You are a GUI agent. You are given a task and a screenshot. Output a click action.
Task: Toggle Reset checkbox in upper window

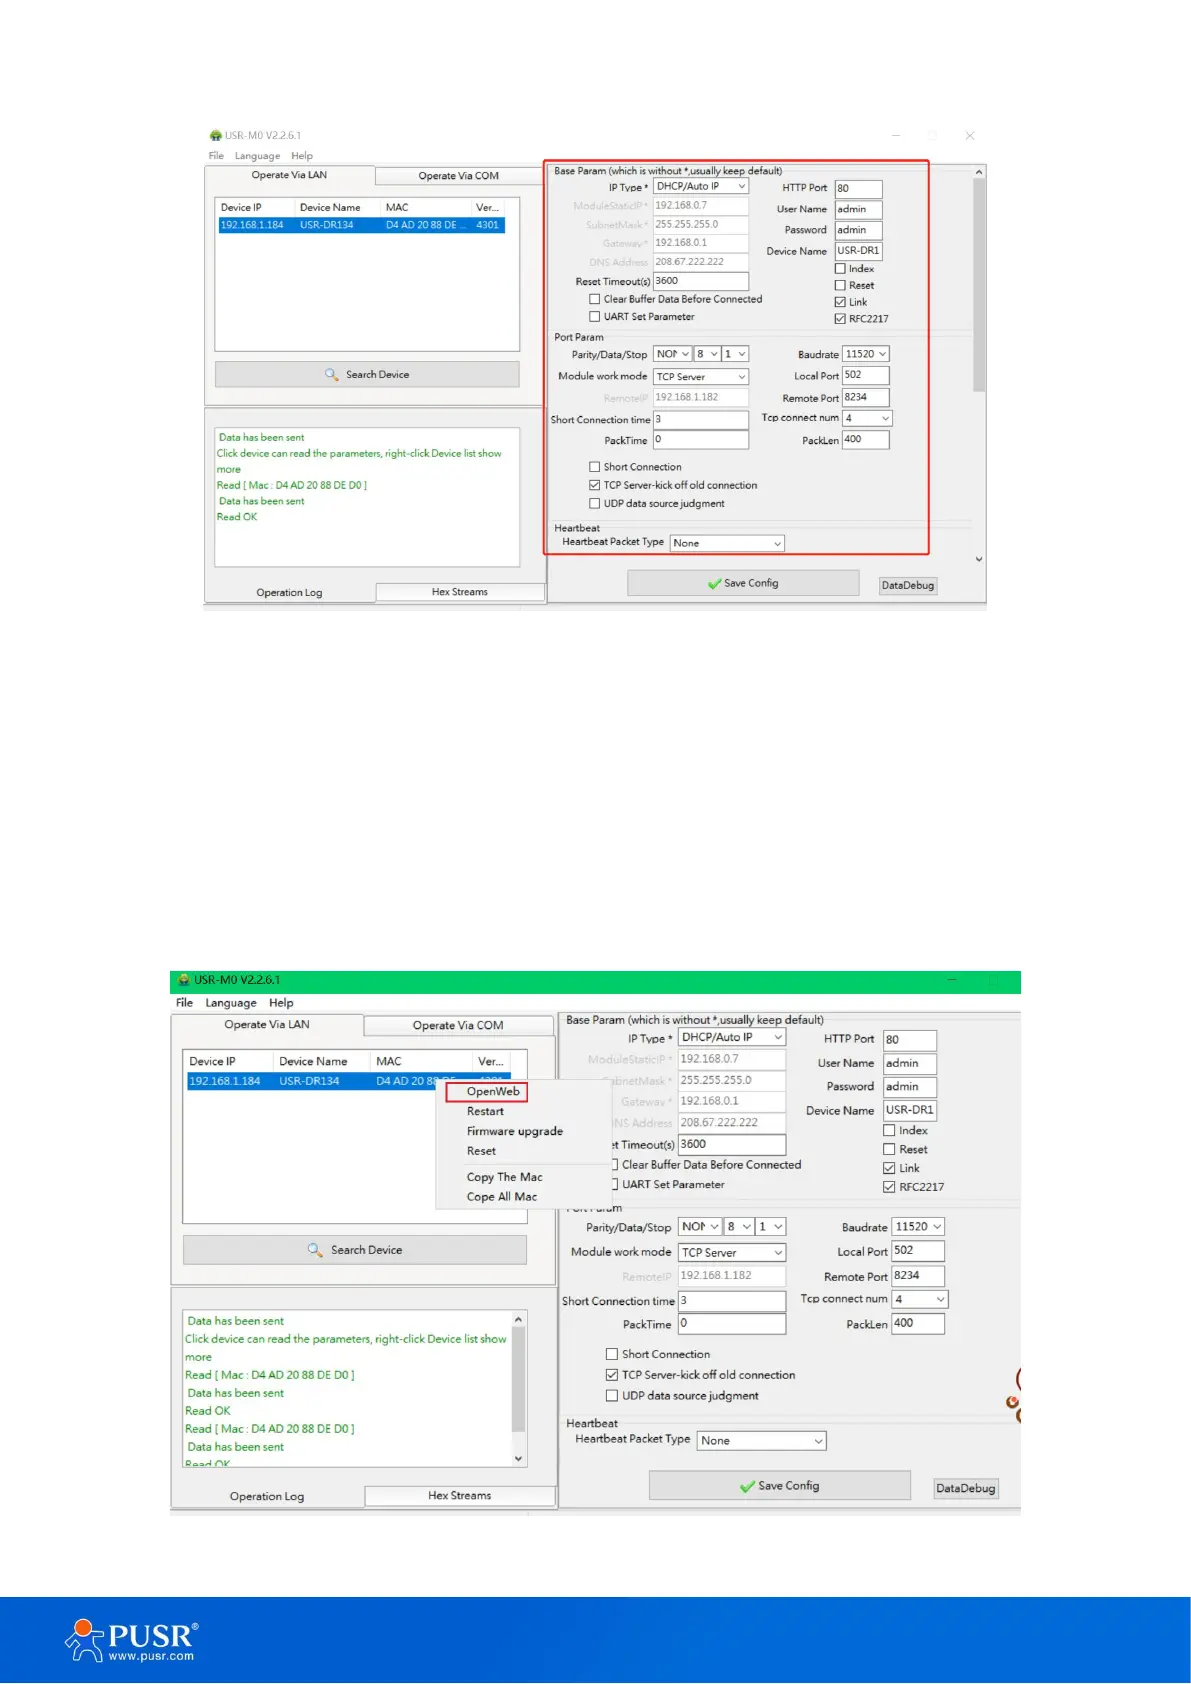click(840, 285)
